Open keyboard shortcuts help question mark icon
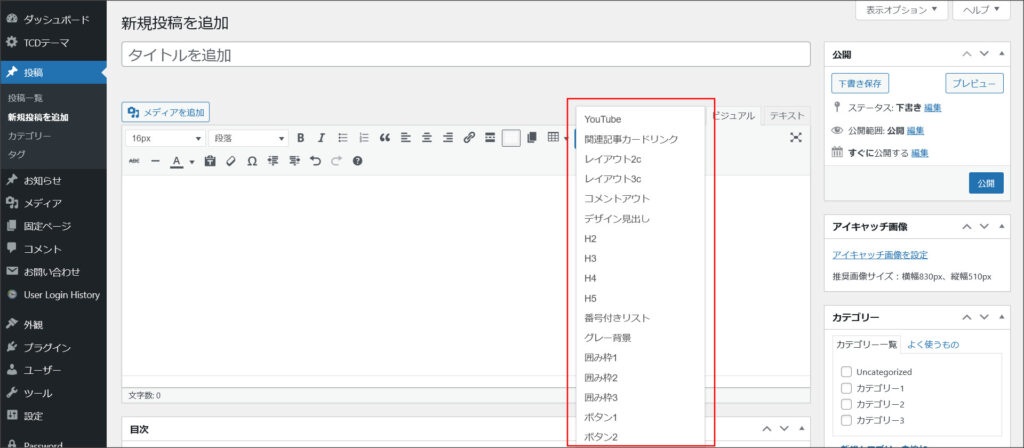Screen dimensions: 1024x448 (x=357, y=161)
